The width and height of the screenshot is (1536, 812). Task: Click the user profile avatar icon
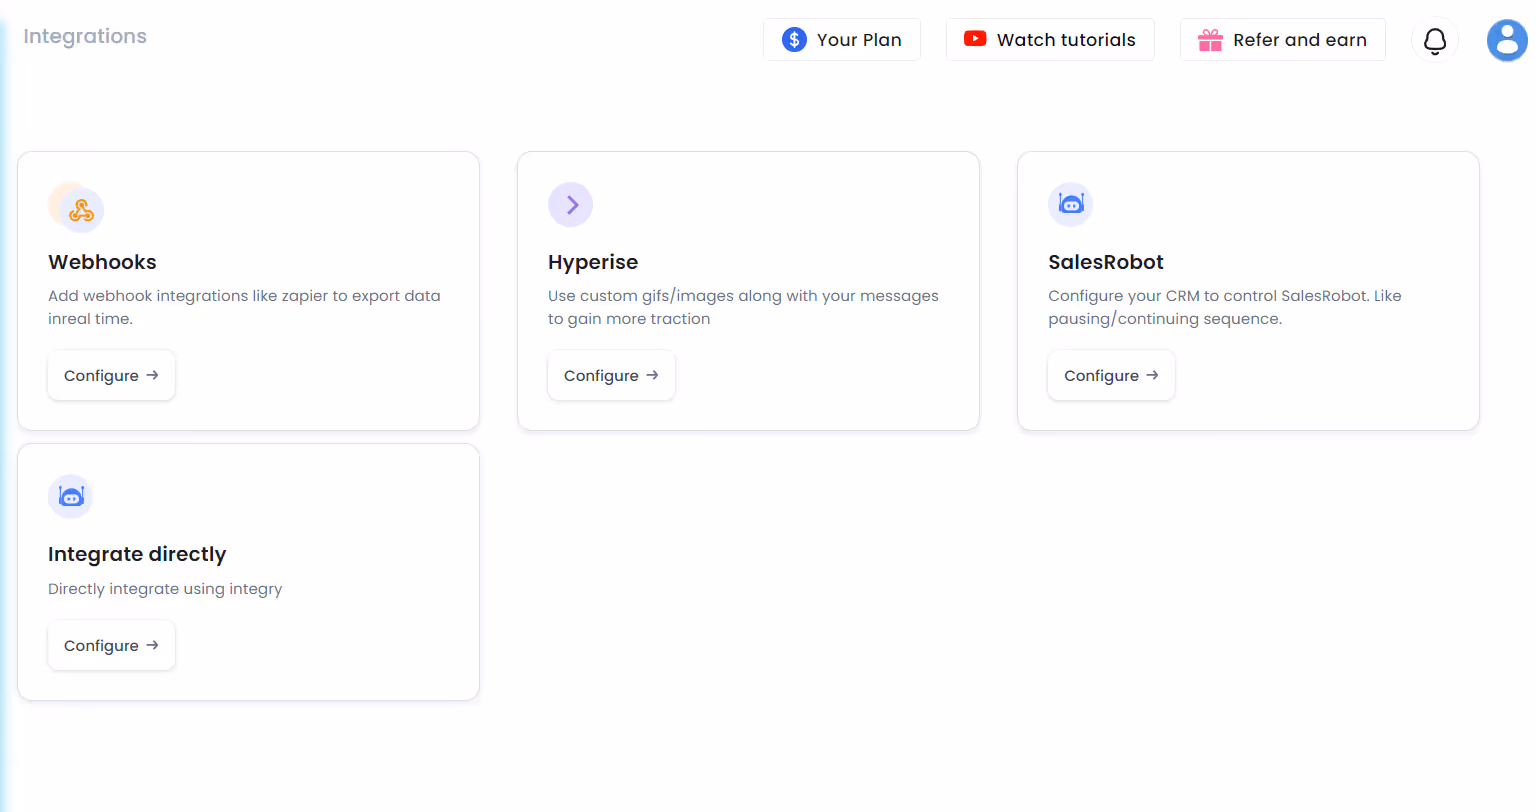[1507, 40]
